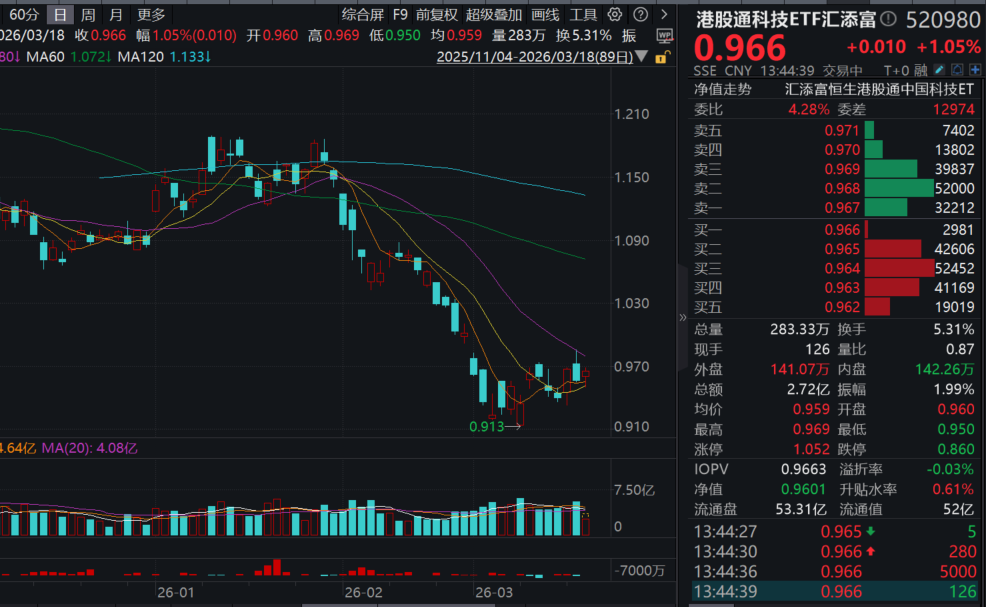Click the help question mark icon
Image resolution: width=986 pixels, height=607 pixels.
pos(638,15)
